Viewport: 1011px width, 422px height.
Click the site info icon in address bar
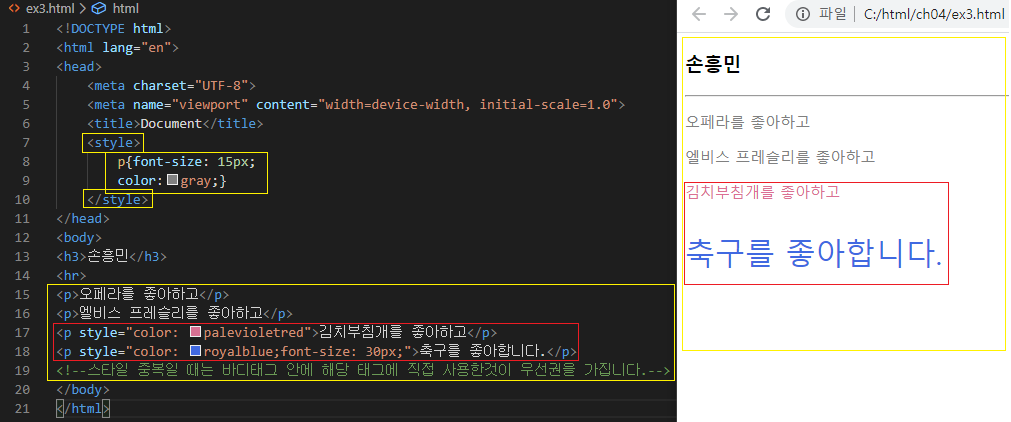[x=803, y=14]
